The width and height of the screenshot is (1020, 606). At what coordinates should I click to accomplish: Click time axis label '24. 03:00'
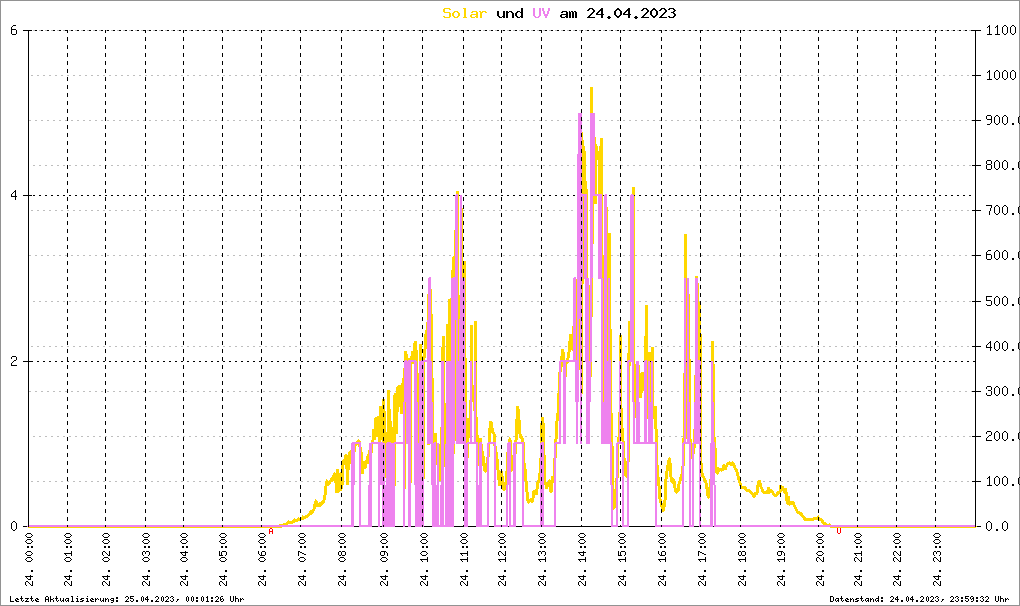click(x=146, y=560)
